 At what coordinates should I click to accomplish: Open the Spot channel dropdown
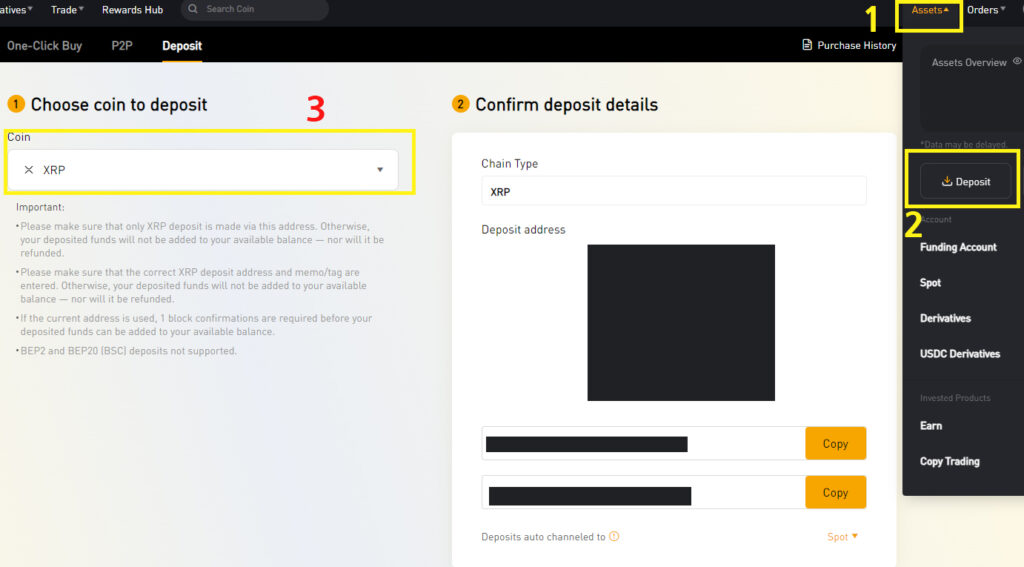842,536
